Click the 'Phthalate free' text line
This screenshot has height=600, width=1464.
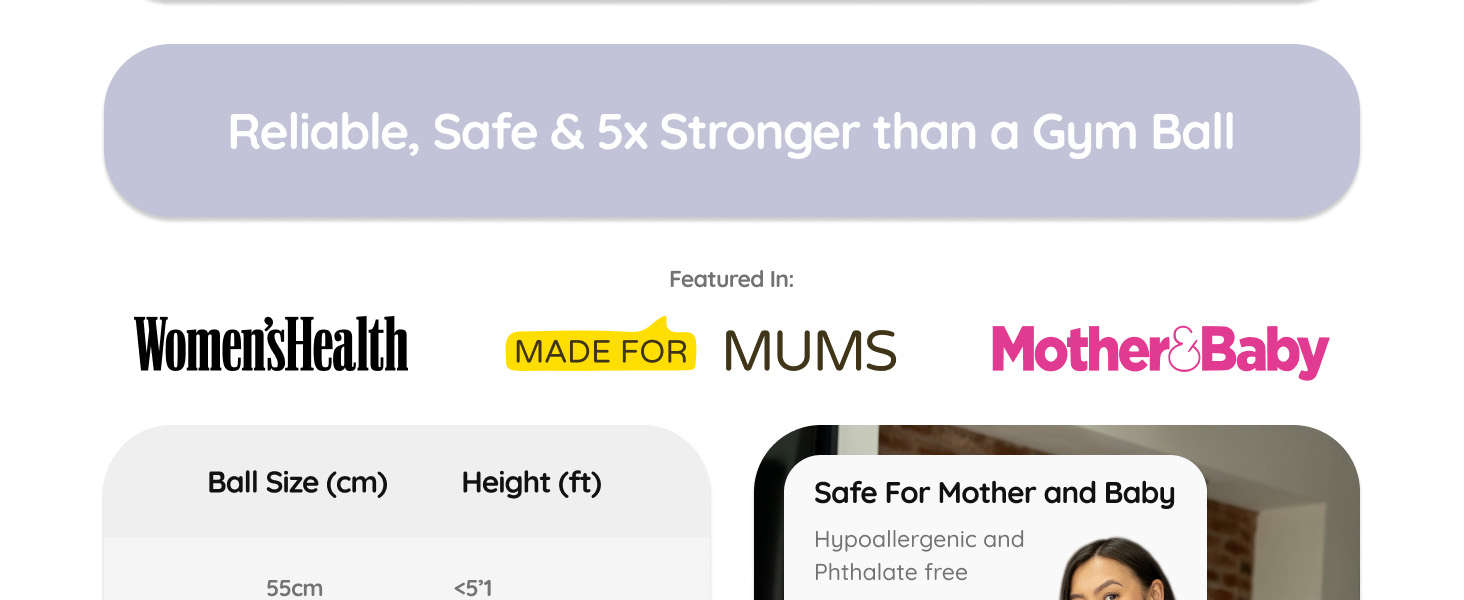click(890, 572)
